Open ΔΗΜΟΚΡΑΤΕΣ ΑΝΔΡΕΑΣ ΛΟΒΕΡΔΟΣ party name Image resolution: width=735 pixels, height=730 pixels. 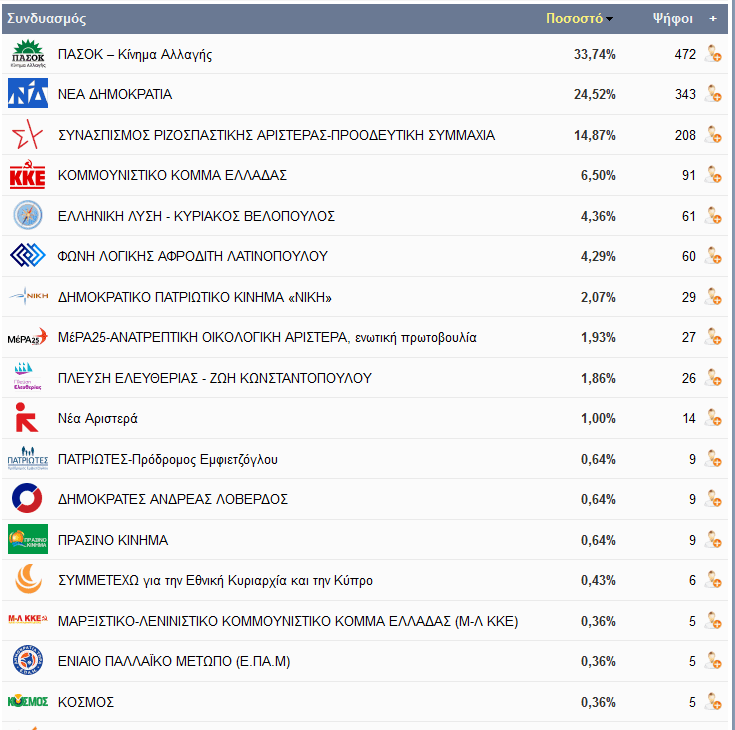(172, 499)
